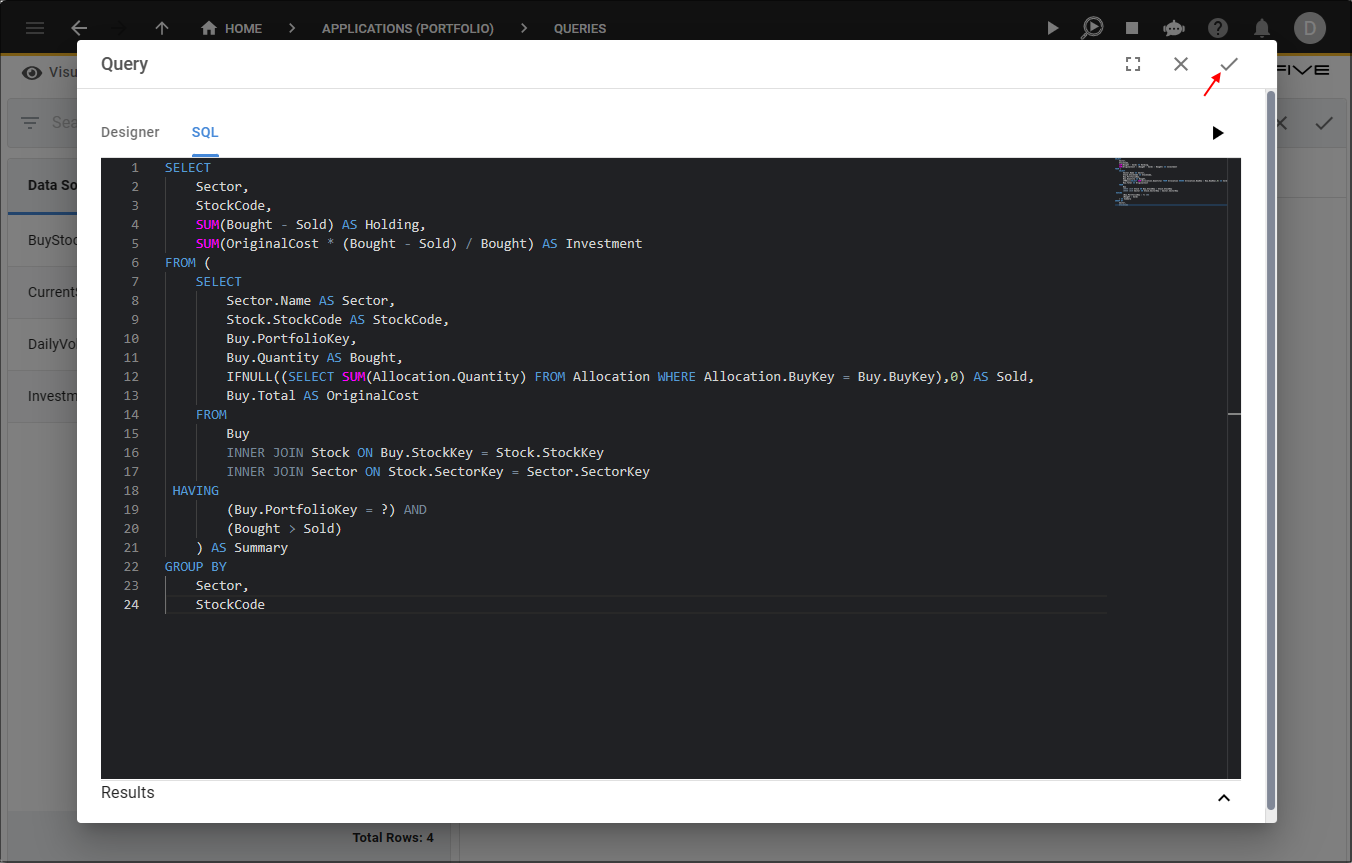Go back with the left arrow icon
The width and height of the screenshot is (1352, 863).
(x=79, y=28)
